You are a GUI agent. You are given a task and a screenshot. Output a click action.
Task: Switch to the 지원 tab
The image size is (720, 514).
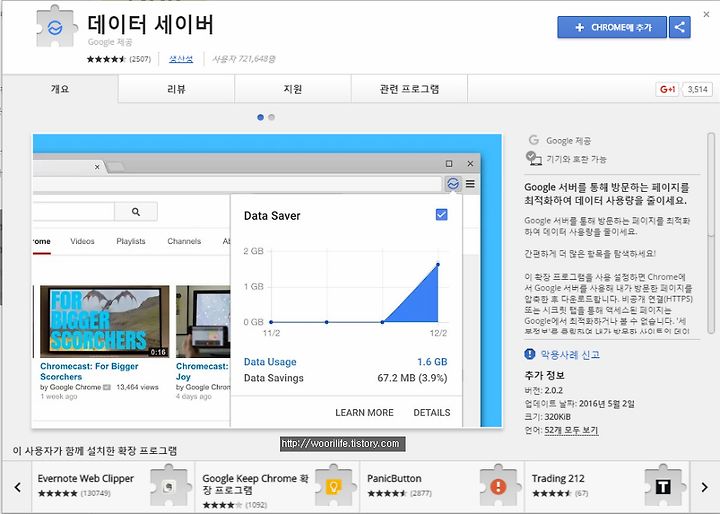pos(293,89)
